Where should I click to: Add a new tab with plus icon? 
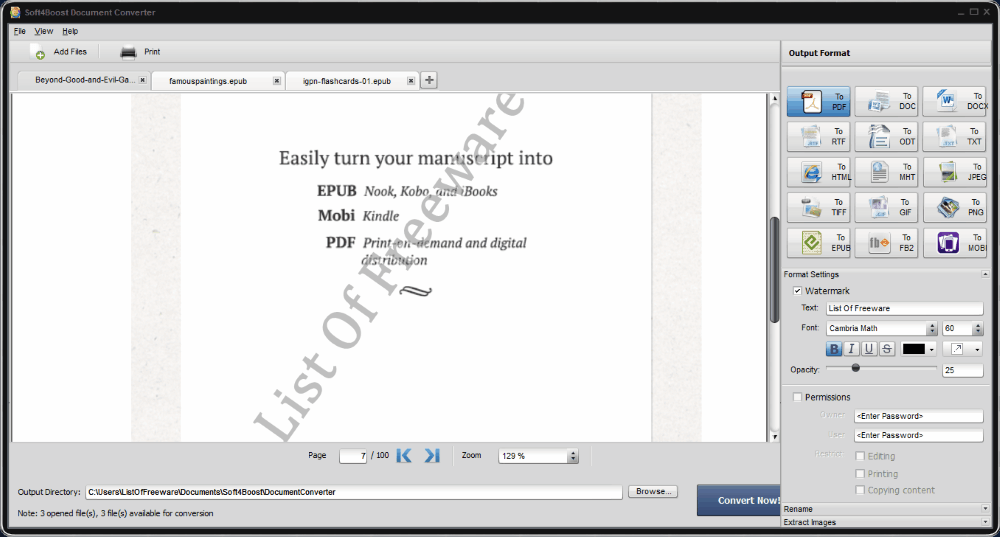coord(429,80)
